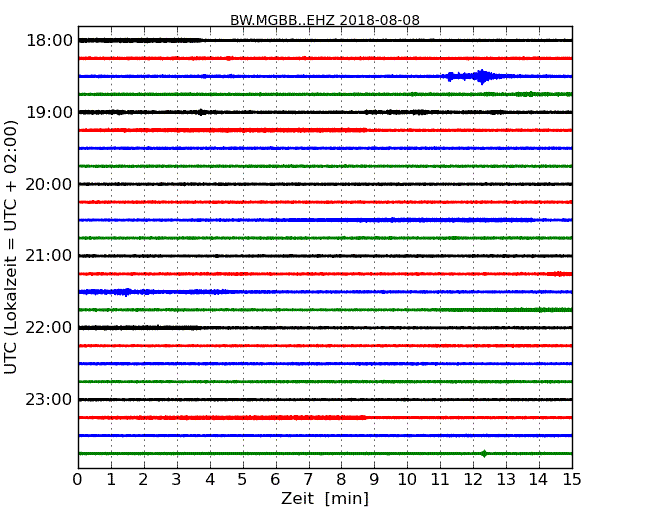The height and width of the screenshot is (520, 650).
Task: Click the x-axis tick label 4
Action: coord(210,480)
